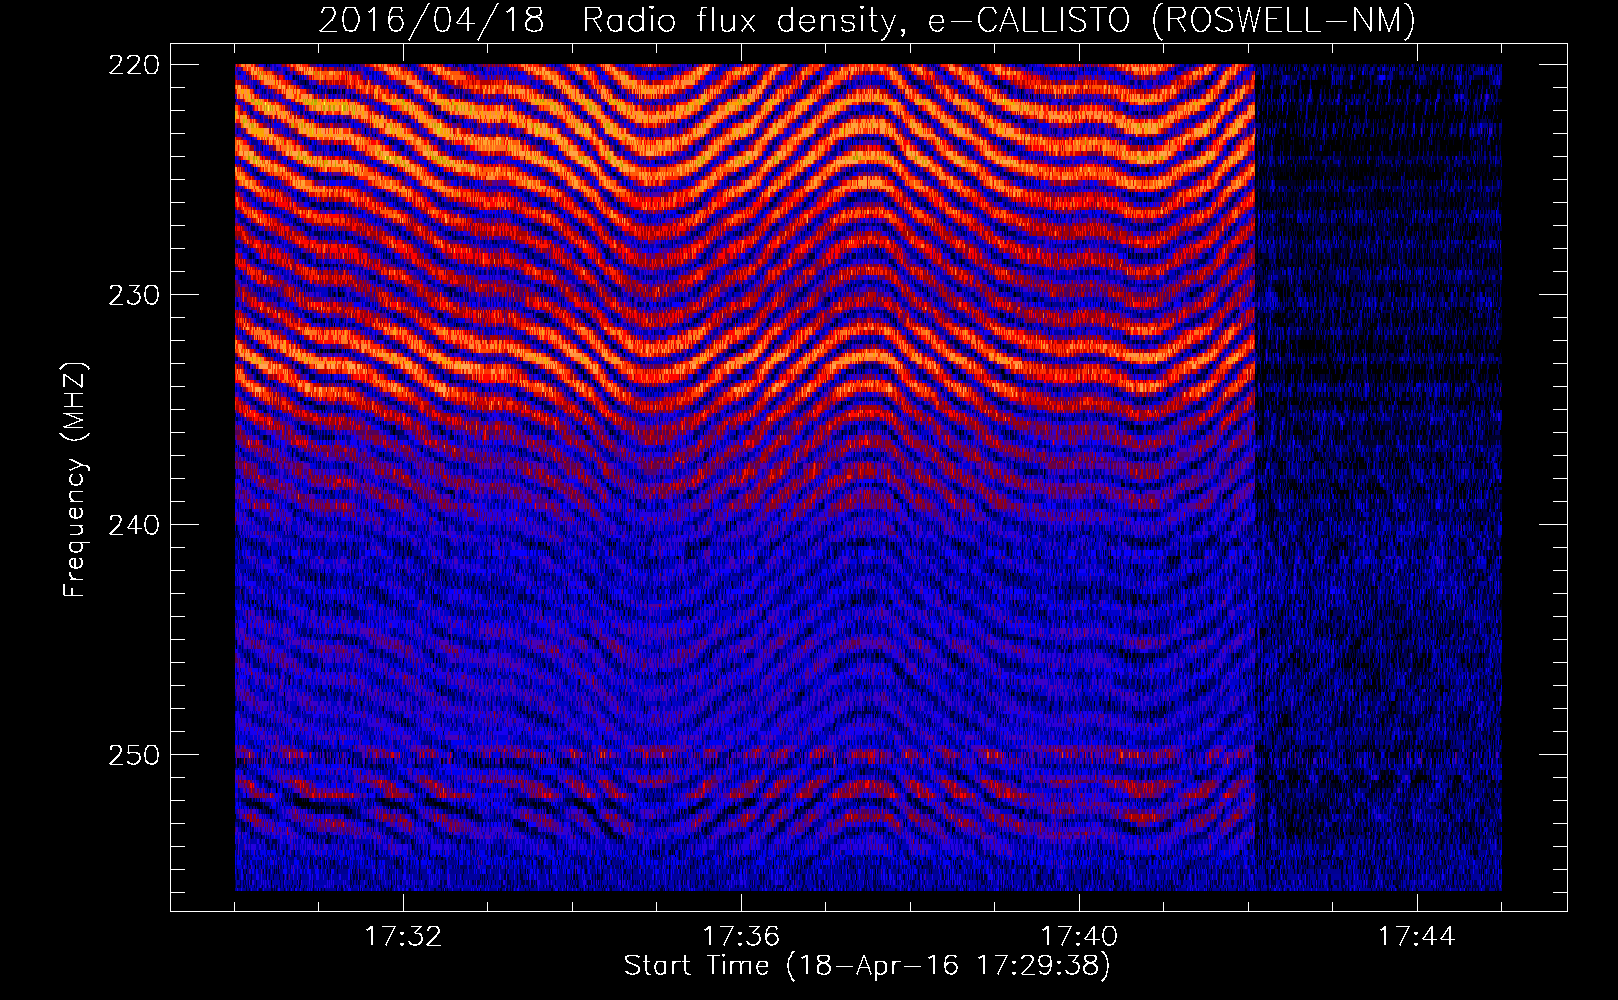Click the 230 frequency tick label
The width and height of the screenshot is (1618, 1000).
(x=133, y=295)
